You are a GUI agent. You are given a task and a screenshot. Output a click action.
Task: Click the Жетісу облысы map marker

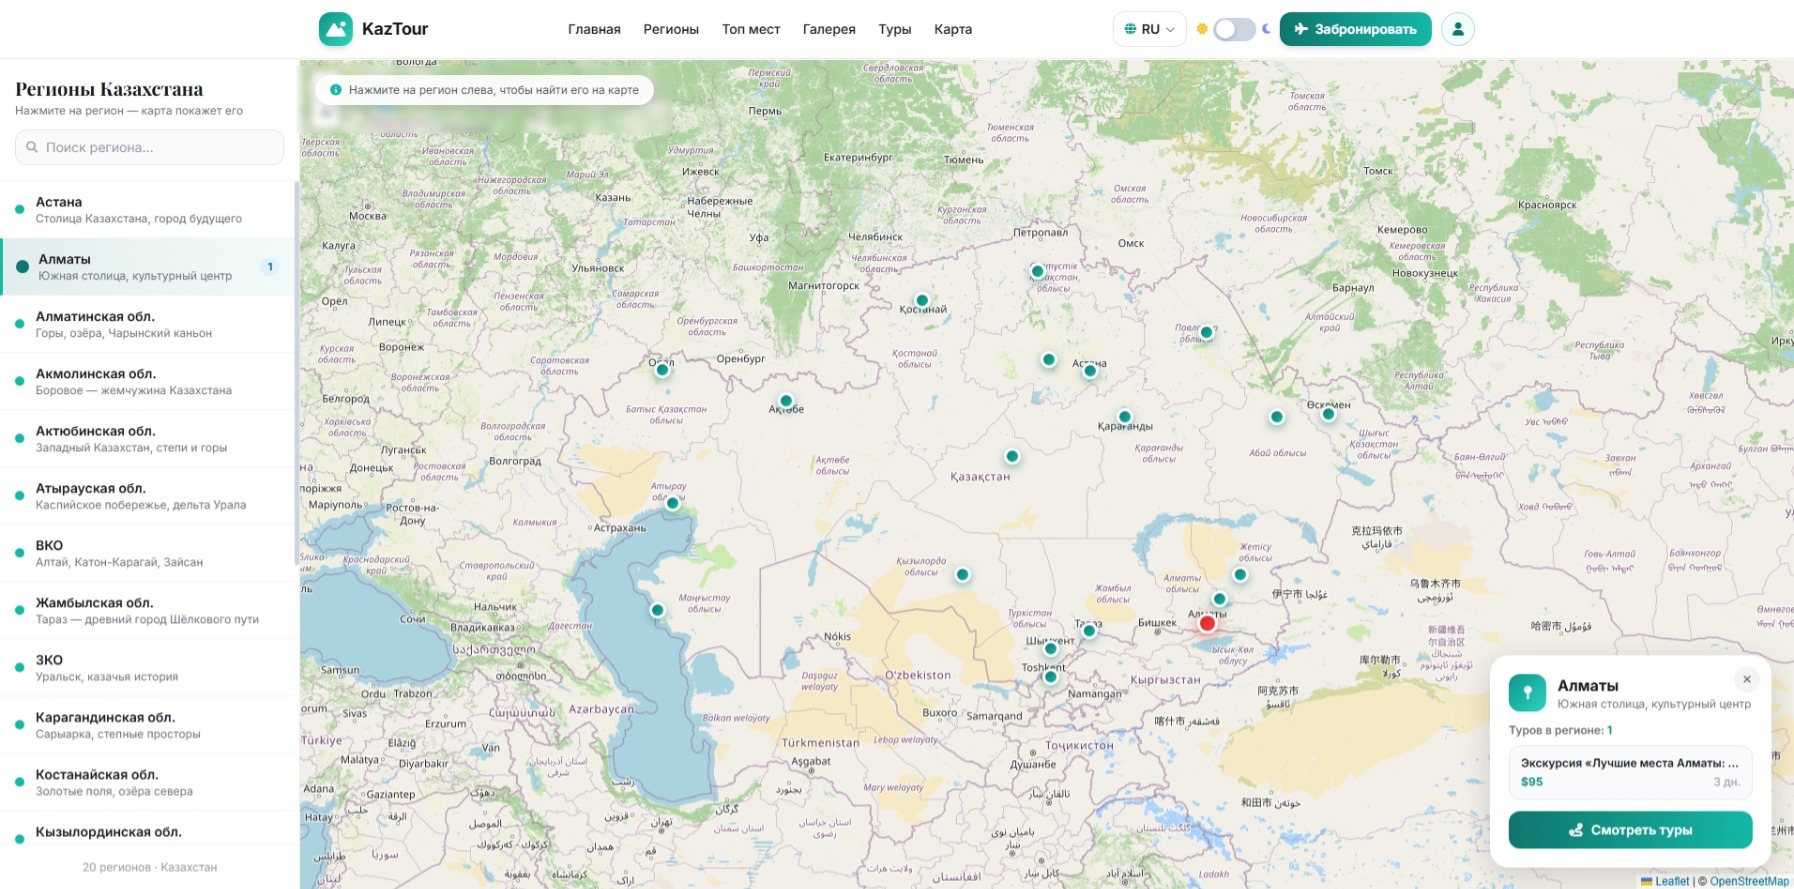point(1240,574)
